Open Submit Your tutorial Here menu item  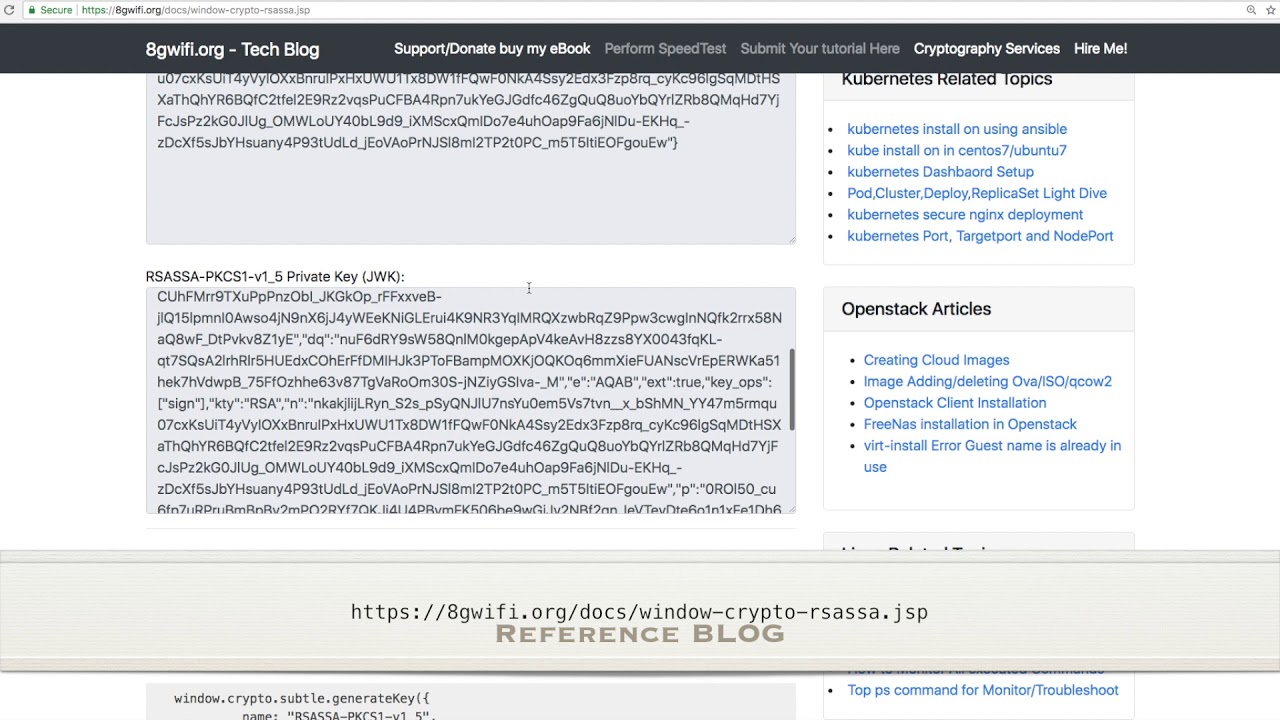pos(820,48)
